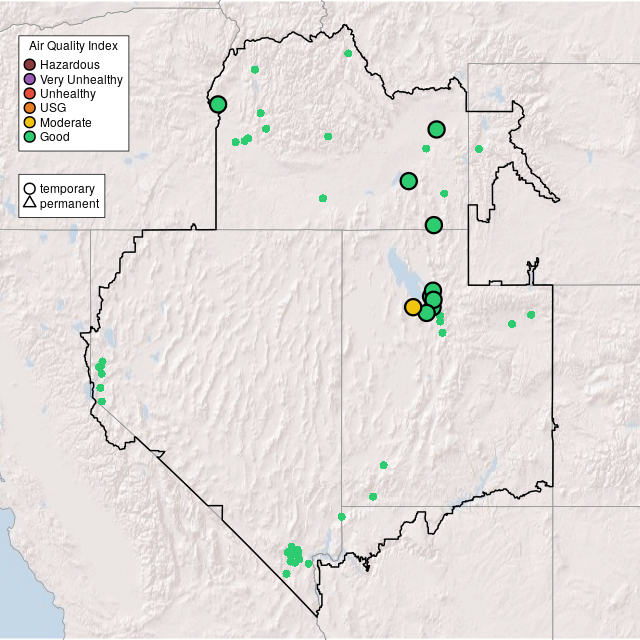The image size is (640, 640).
Task: Click the temporary circle symbol in legend
Action: (x=30, y=189)
